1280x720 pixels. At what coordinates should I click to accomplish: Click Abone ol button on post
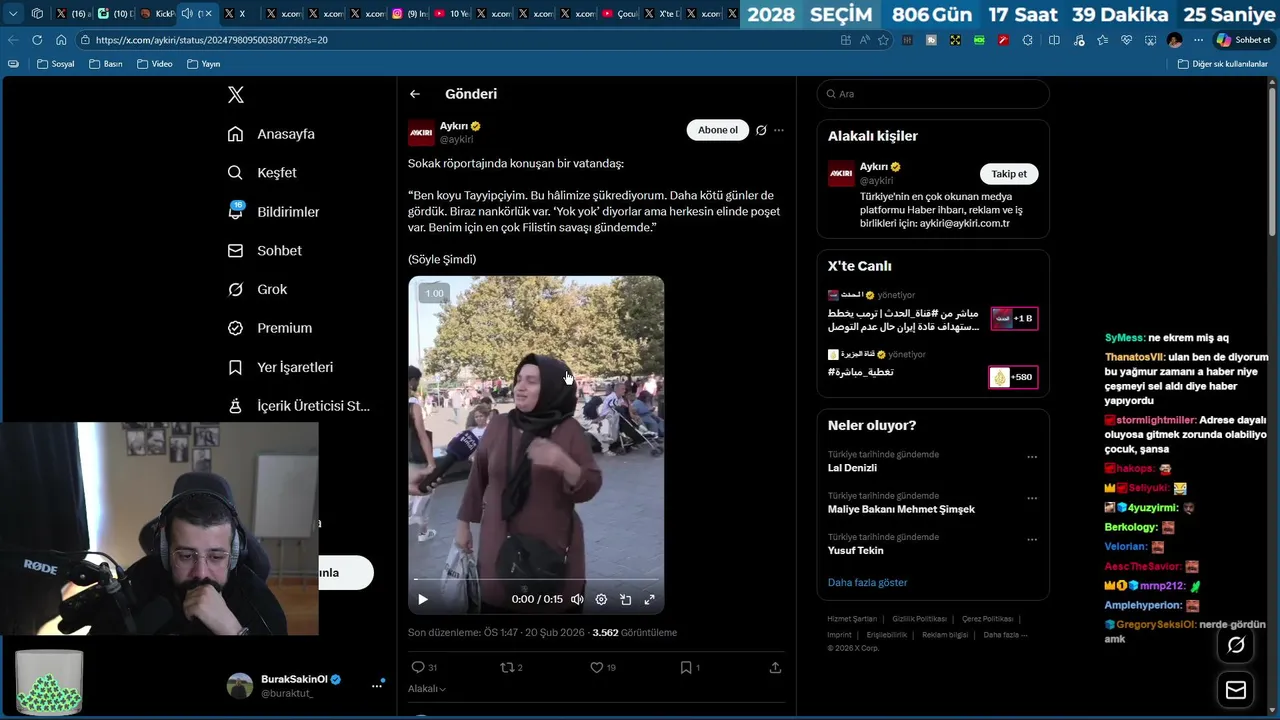tap(717, 130)
